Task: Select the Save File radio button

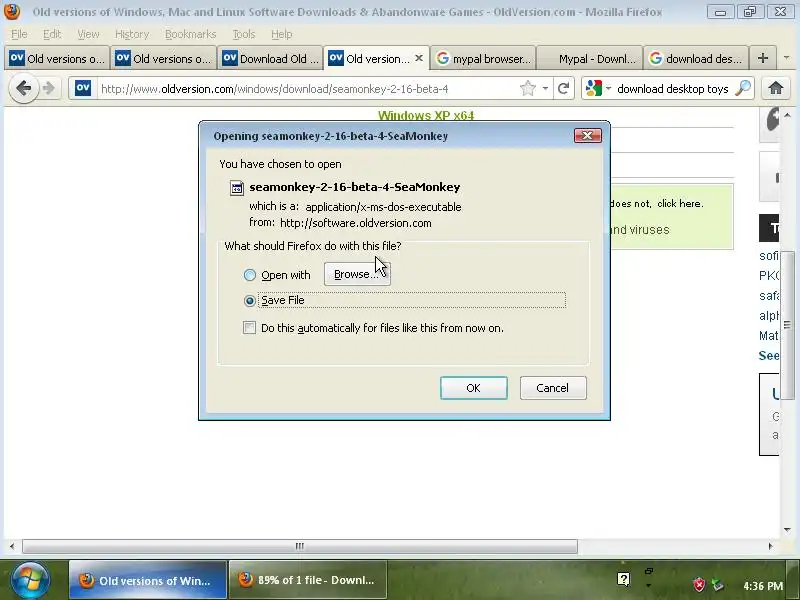Action: [249, 301]
